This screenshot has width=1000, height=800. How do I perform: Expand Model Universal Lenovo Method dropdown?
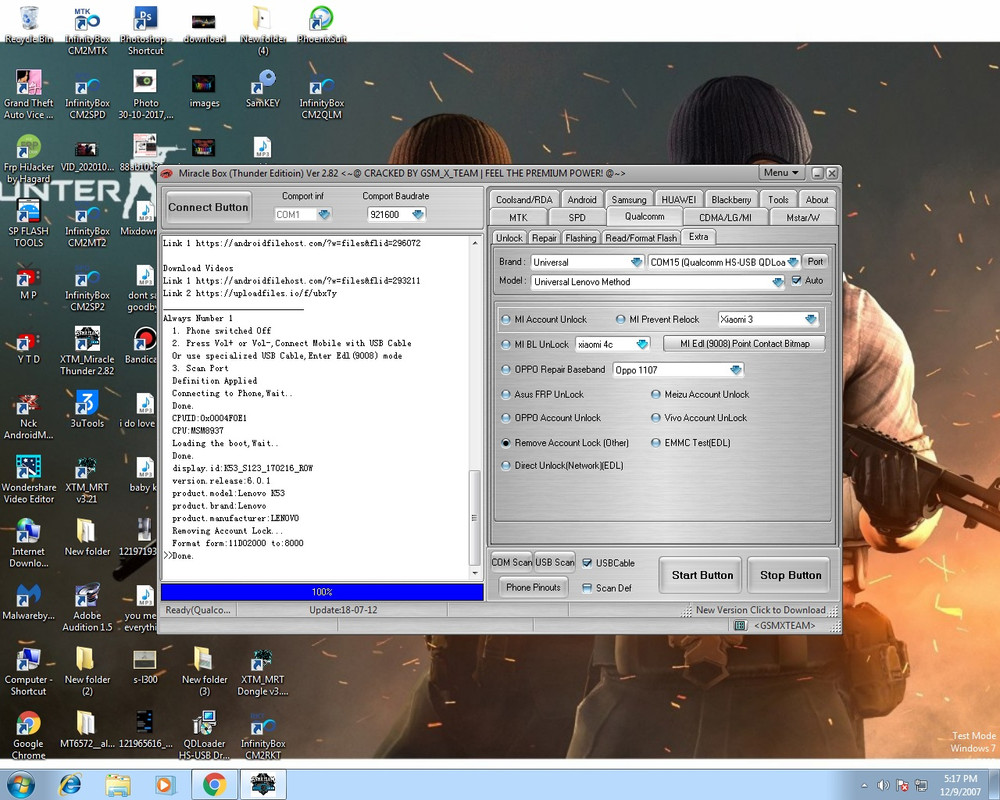pos(777,282)
